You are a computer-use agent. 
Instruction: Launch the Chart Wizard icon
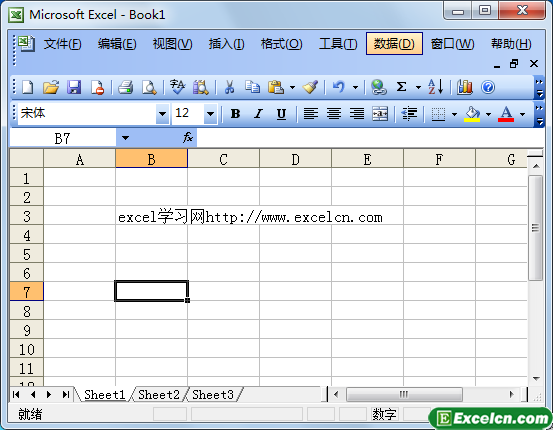[465, 87]
